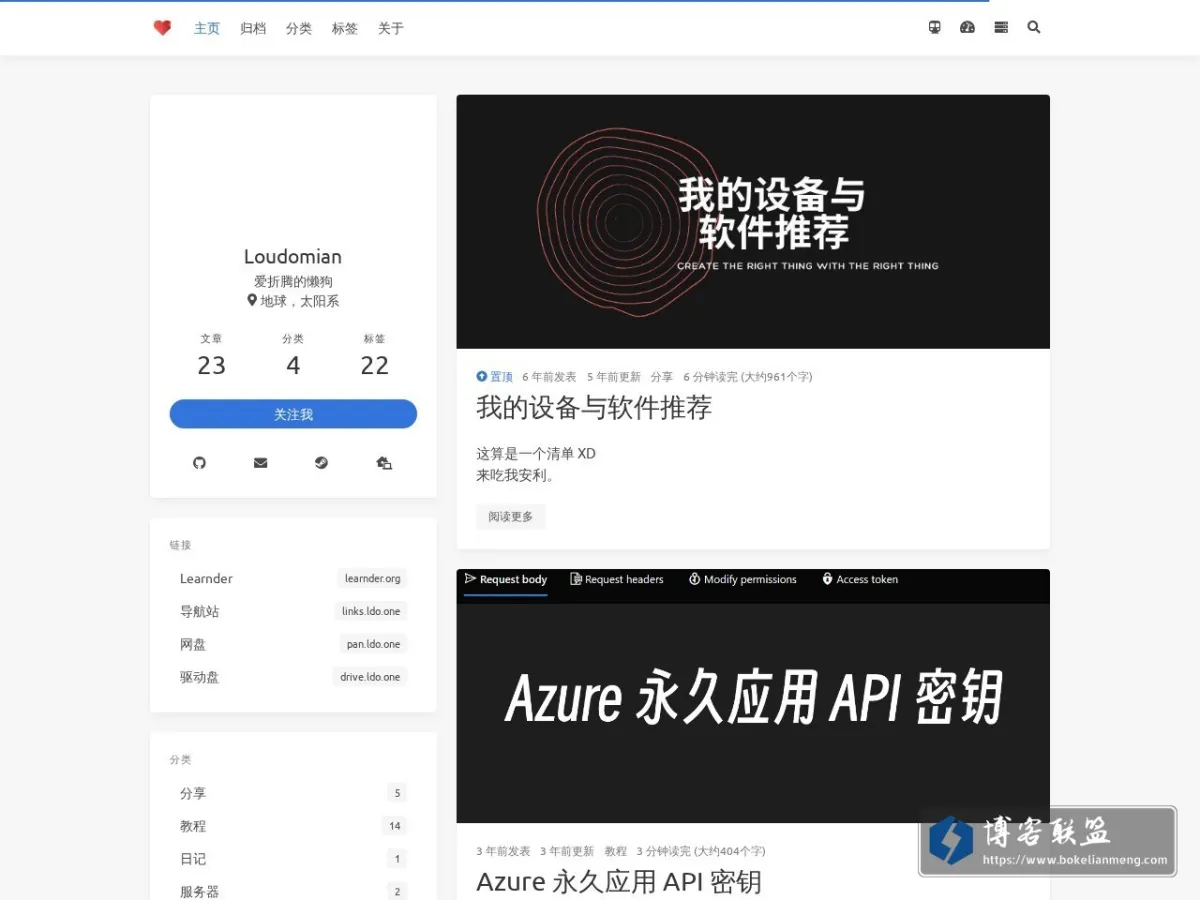The image size is (1200, 900).
Task: Click 教程 category in Azure post's meta
Action: coord(616,851)
